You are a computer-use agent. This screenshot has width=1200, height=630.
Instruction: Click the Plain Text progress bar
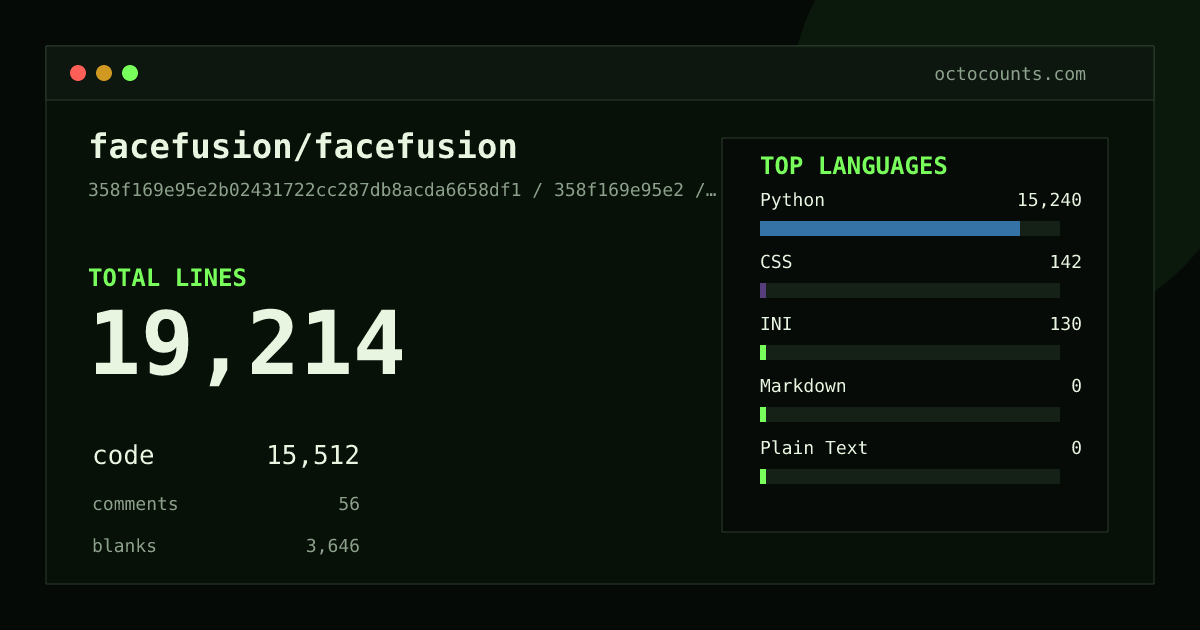[910, 476]
